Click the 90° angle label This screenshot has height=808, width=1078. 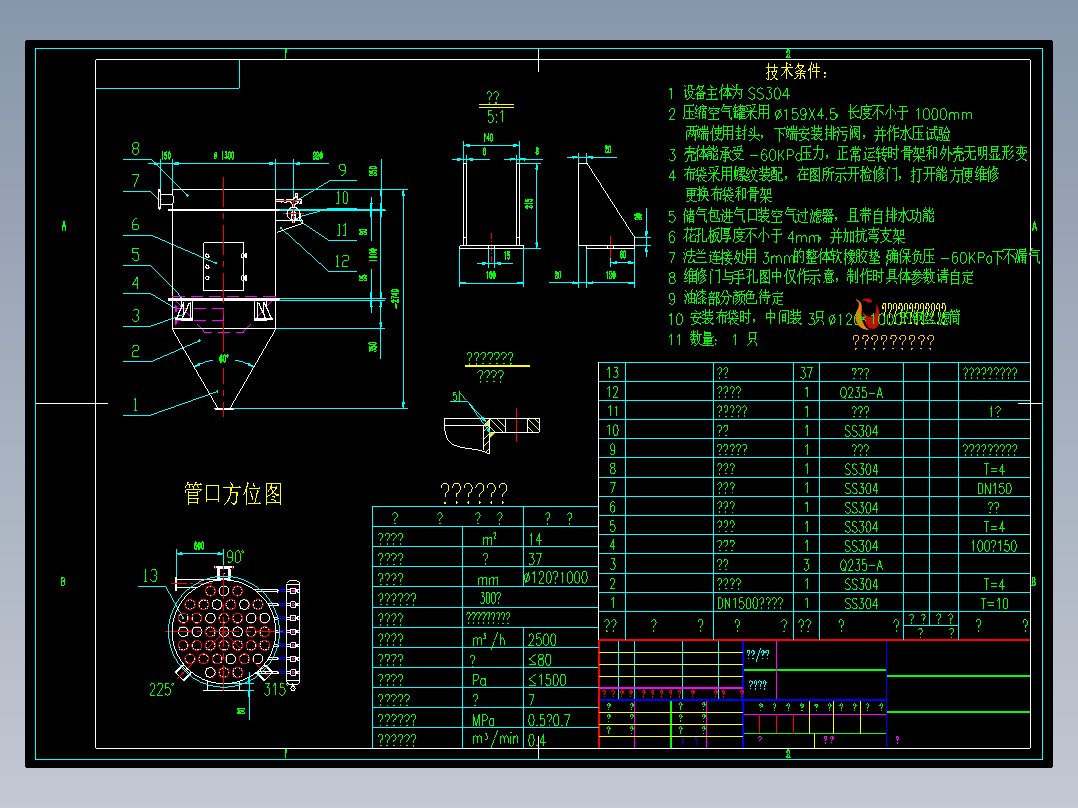tap(235, 557)
